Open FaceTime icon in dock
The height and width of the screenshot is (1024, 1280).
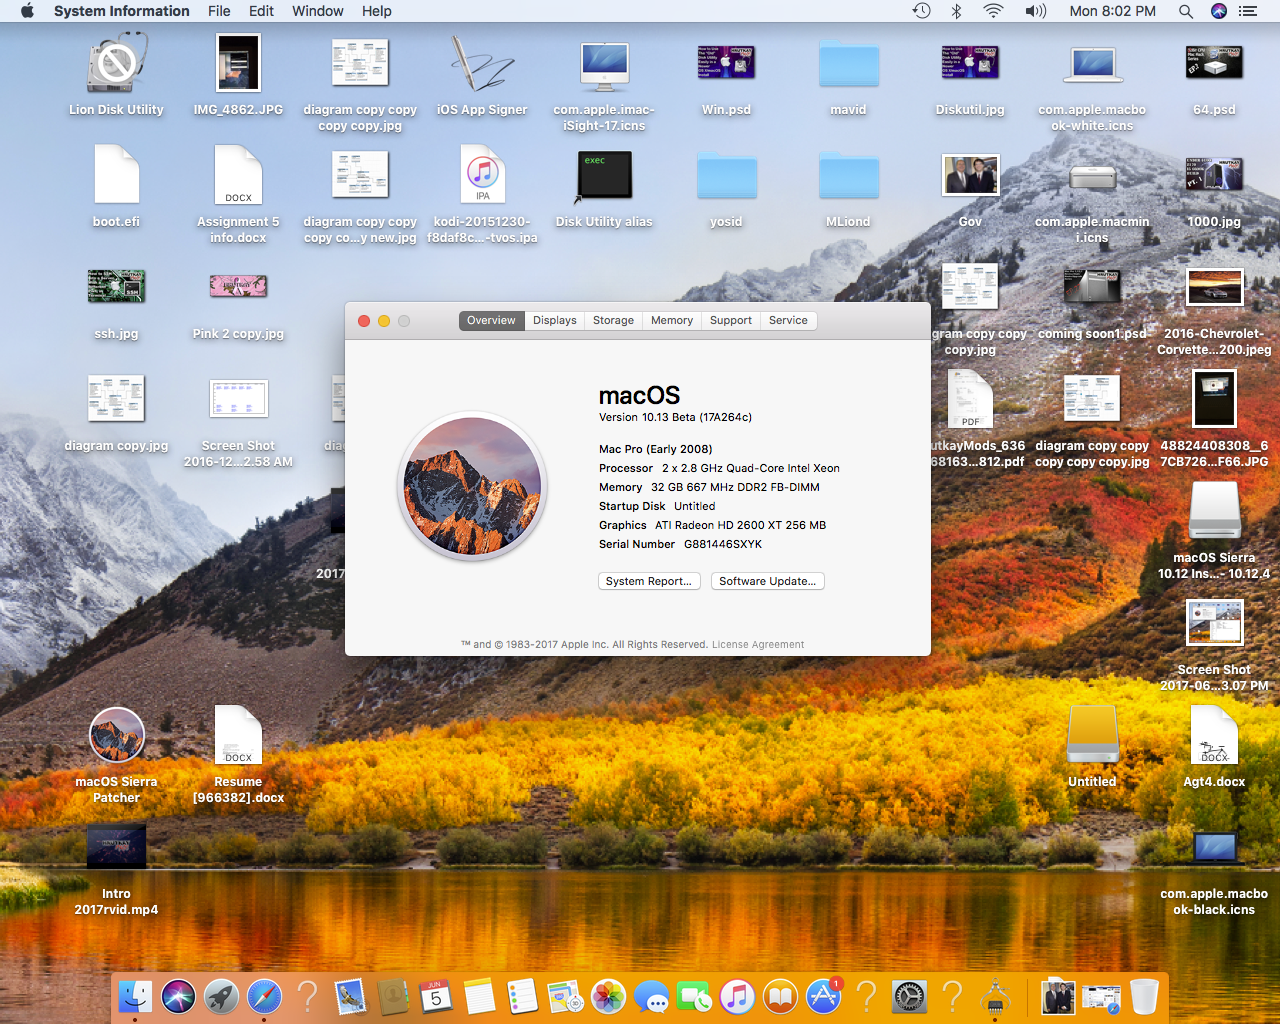[694, 997]
